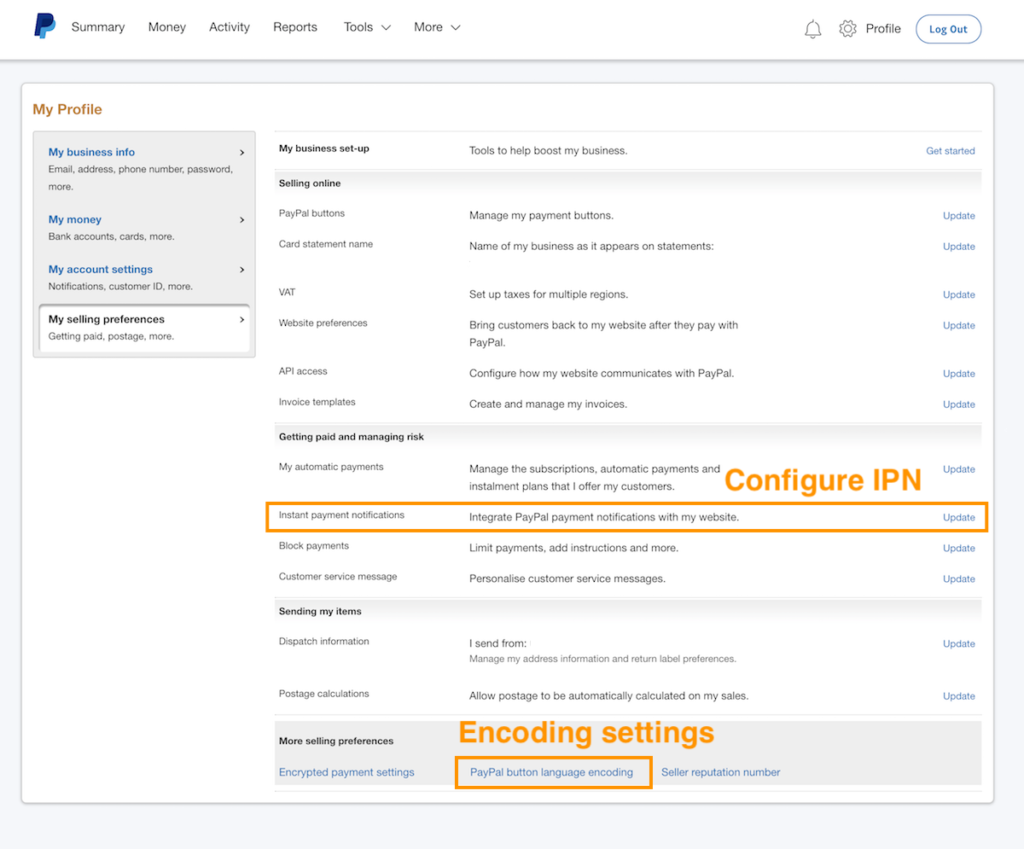Open the Activity menu item

pyautogui.click(x=229, y=27)
